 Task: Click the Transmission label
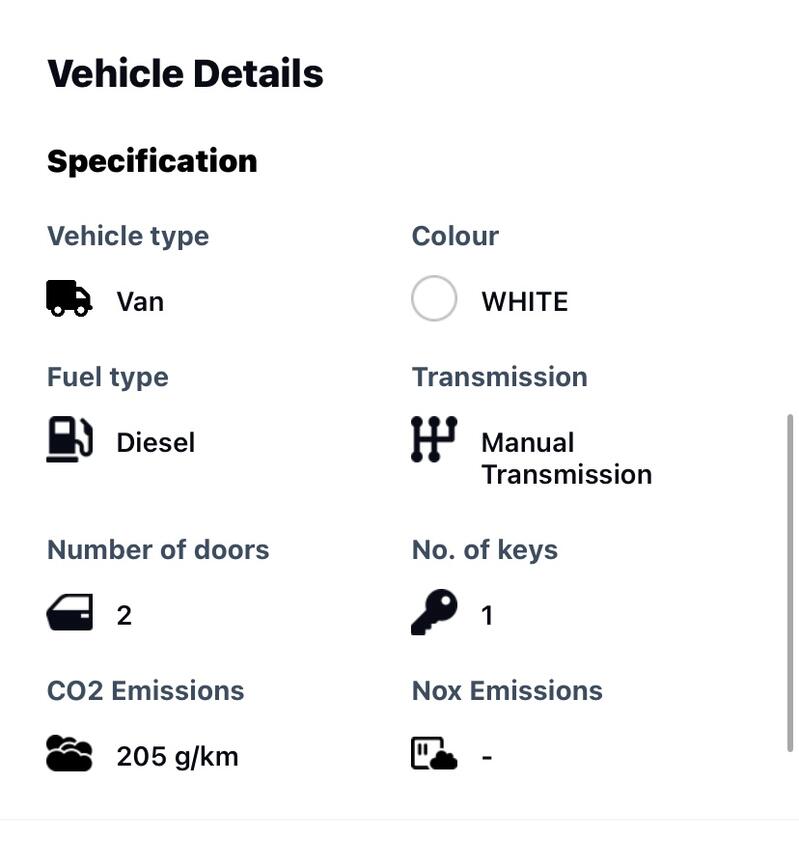coord(499,377)
